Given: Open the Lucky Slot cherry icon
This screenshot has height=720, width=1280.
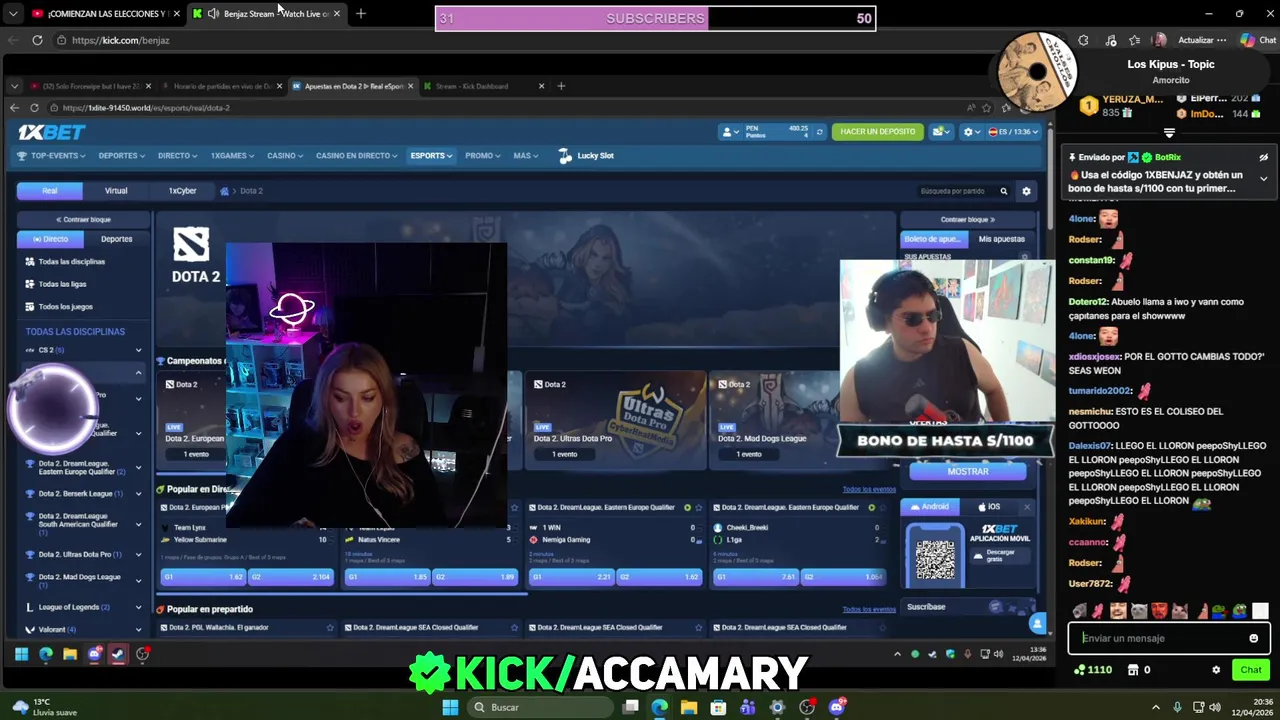Looking at the screenshot, I should (x=565, y=156).
